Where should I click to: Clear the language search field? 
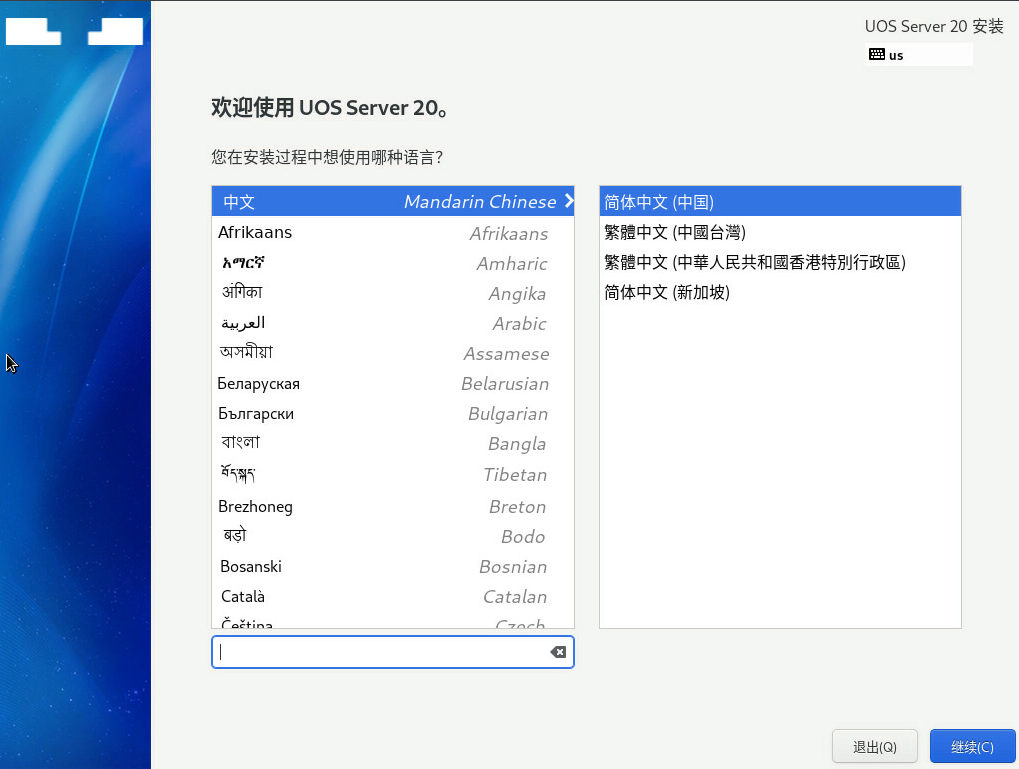558,652
